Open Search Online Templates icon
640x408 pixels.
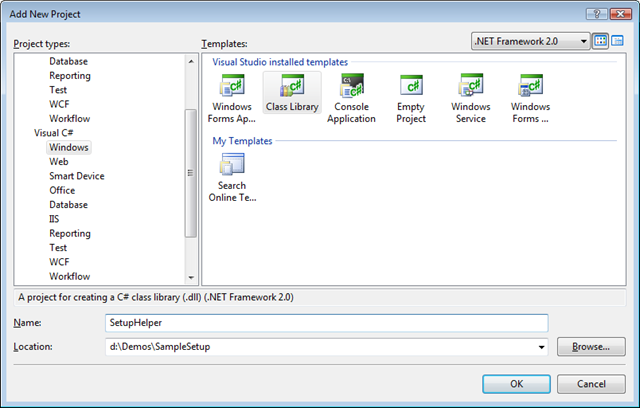tap(232, 165)
